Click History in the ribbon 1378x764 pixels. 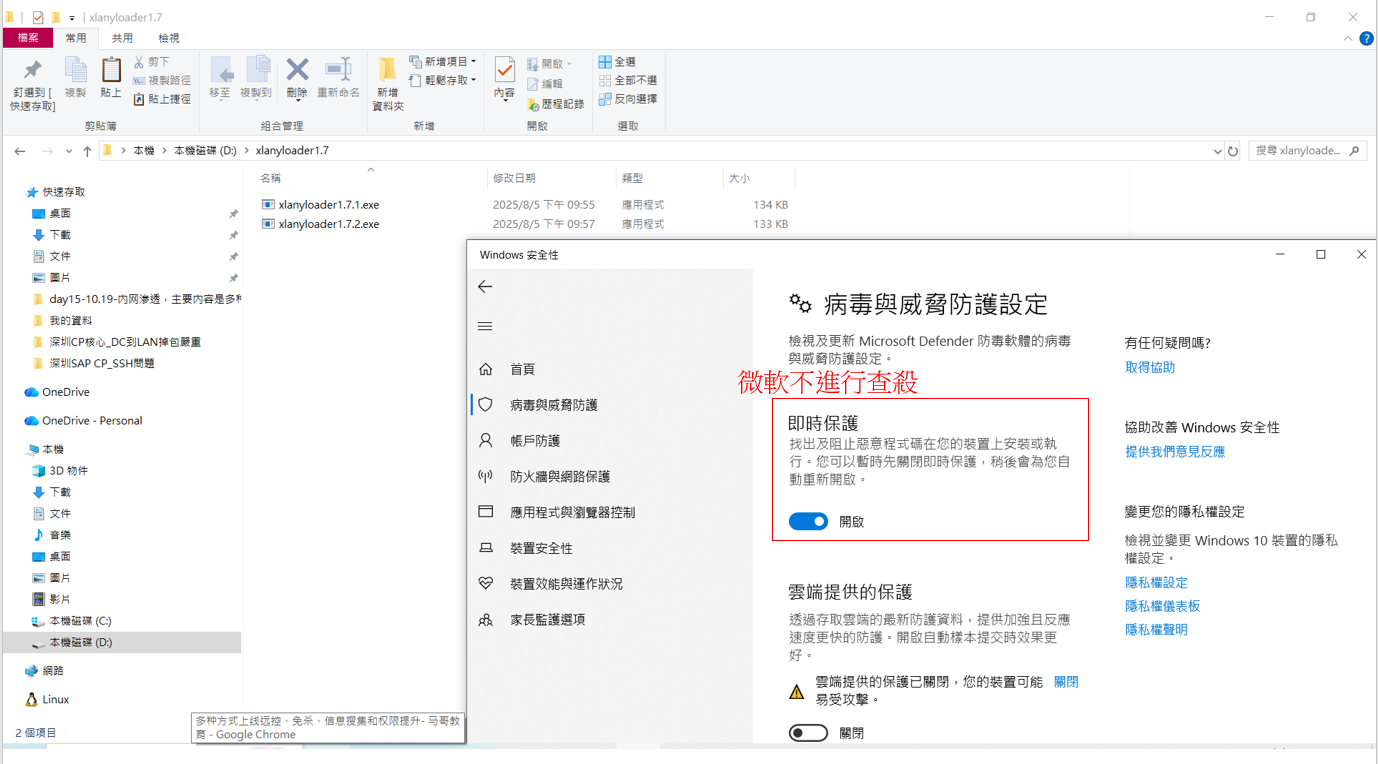(555, 104)
